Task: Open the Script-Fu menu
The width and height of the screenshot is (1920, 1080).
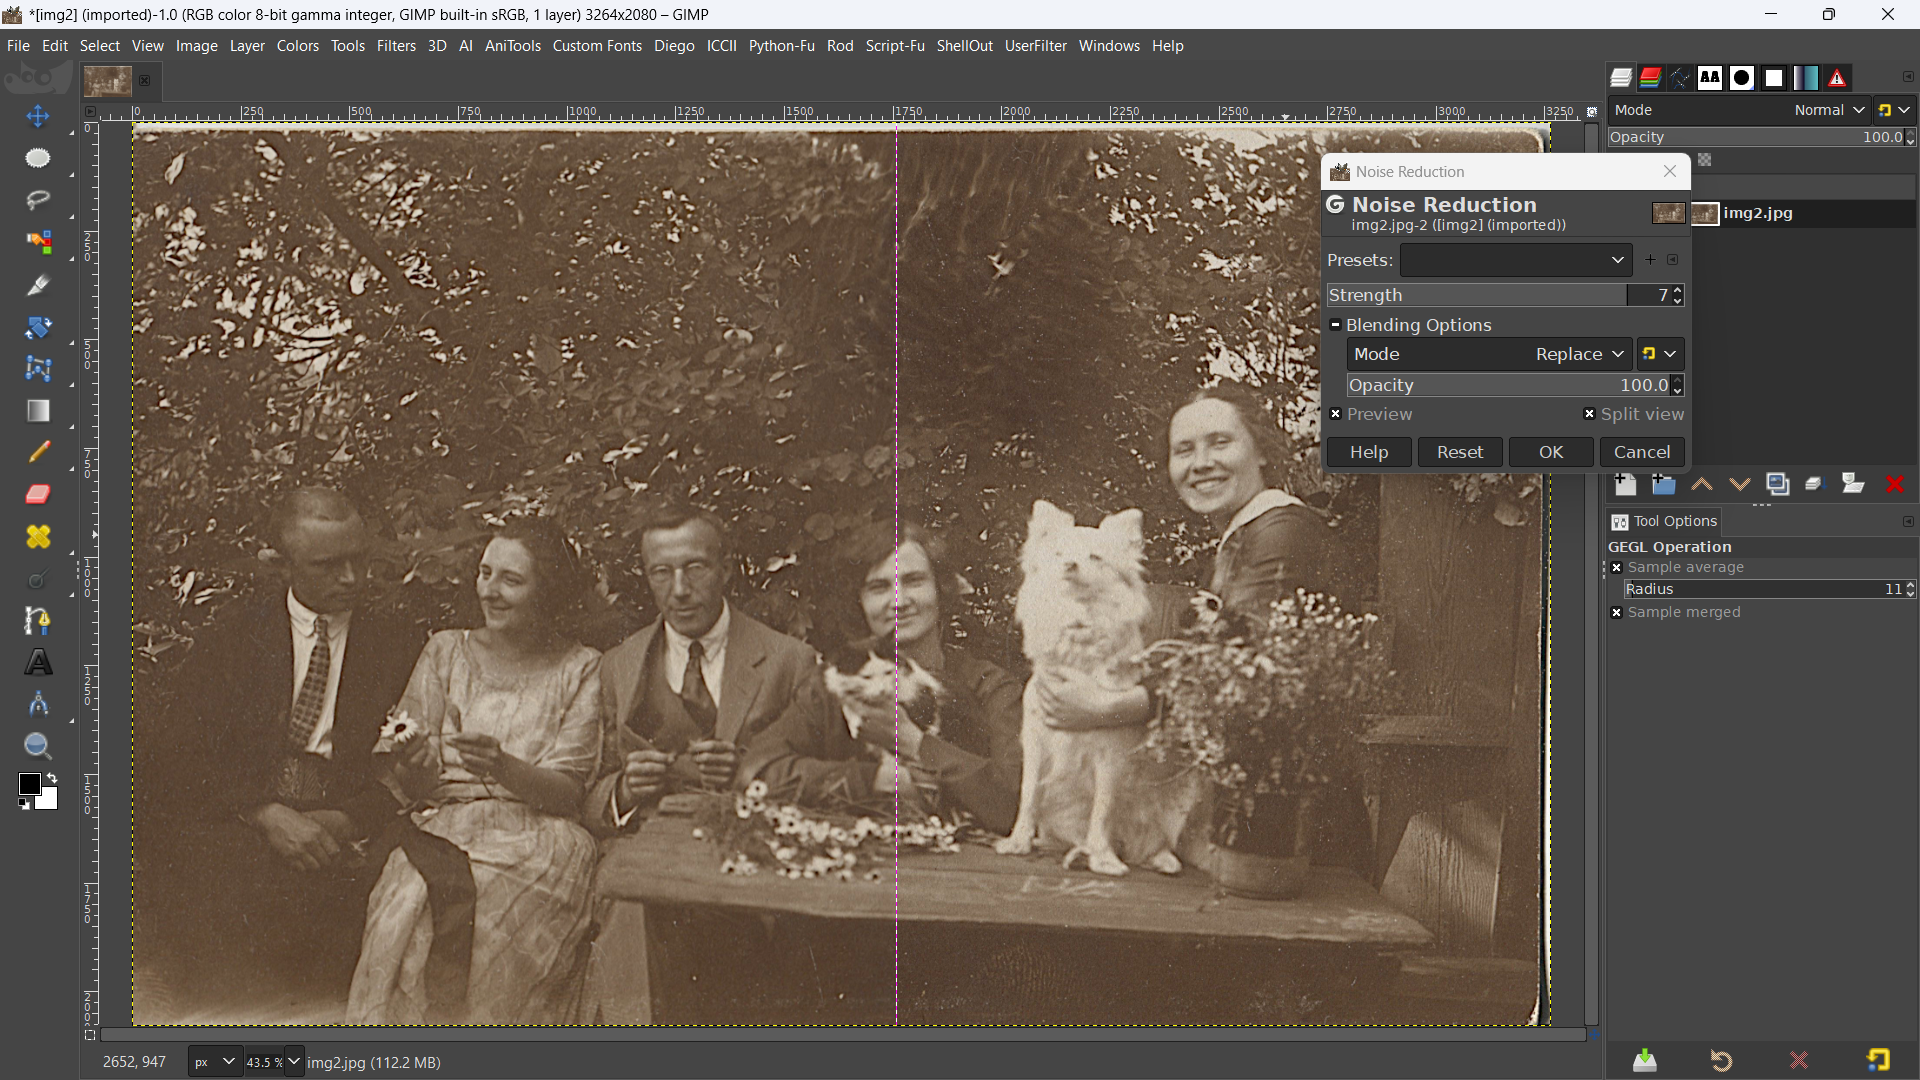Action: click(895, 46)
